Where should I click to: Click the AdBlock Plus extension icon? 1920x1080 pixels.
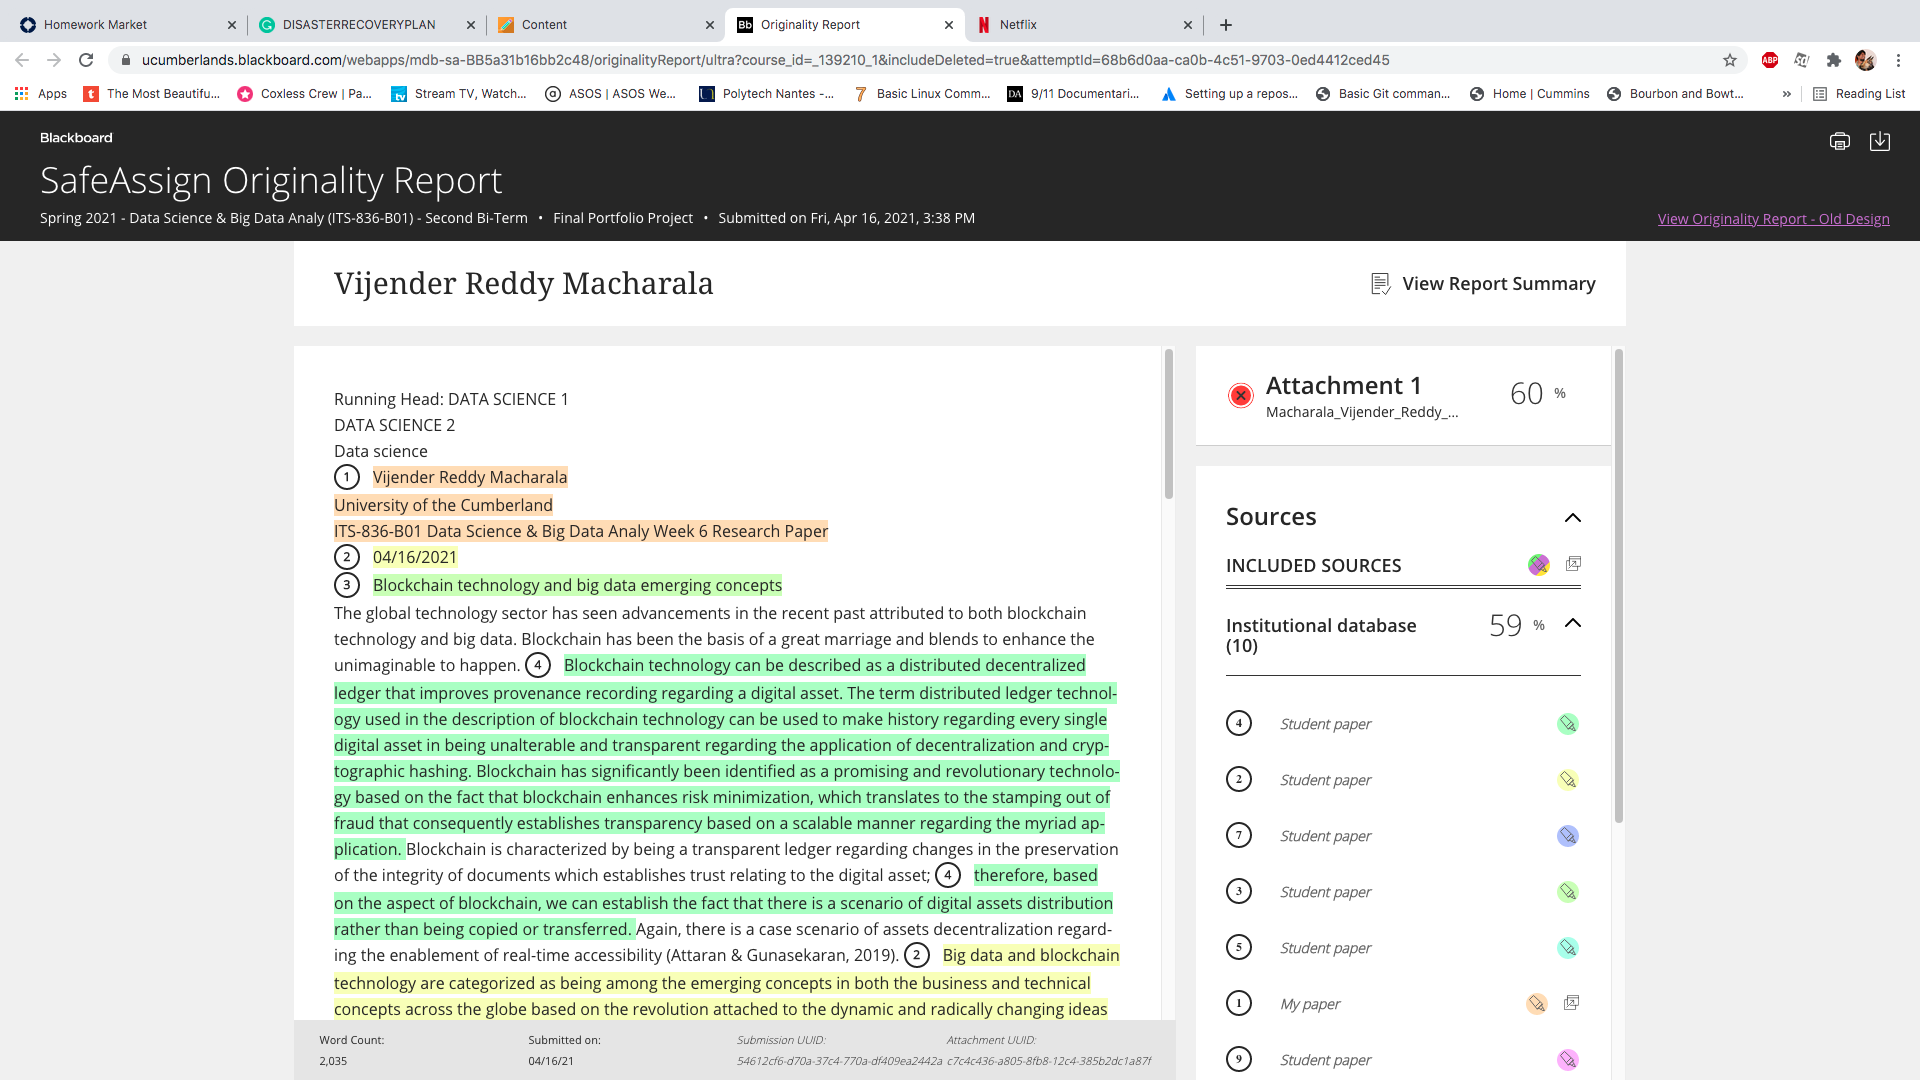tap(1770, 60)
